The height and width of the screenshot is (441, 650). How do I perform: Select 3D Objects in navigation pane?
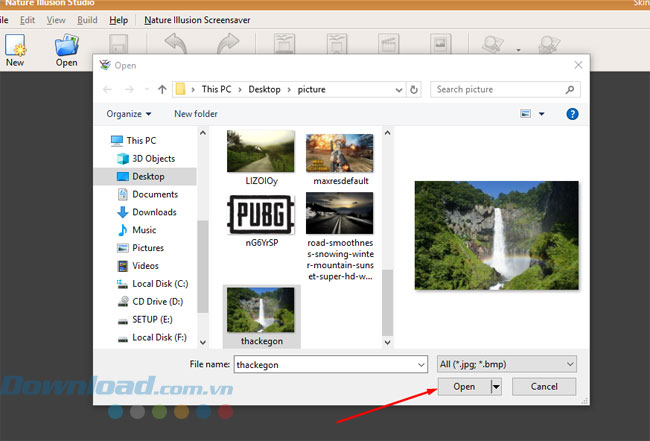pyautogui.click(x=153, y=158)
